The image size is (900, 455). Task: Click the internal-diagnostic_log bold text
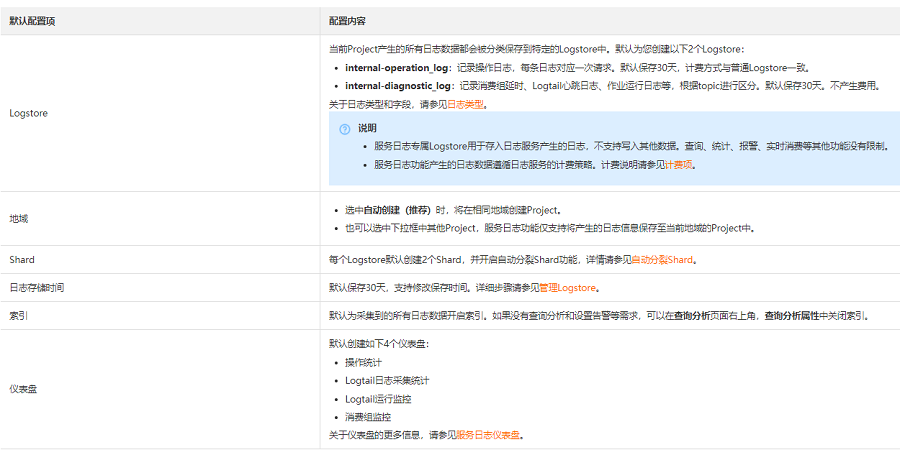tap(398, 86)
